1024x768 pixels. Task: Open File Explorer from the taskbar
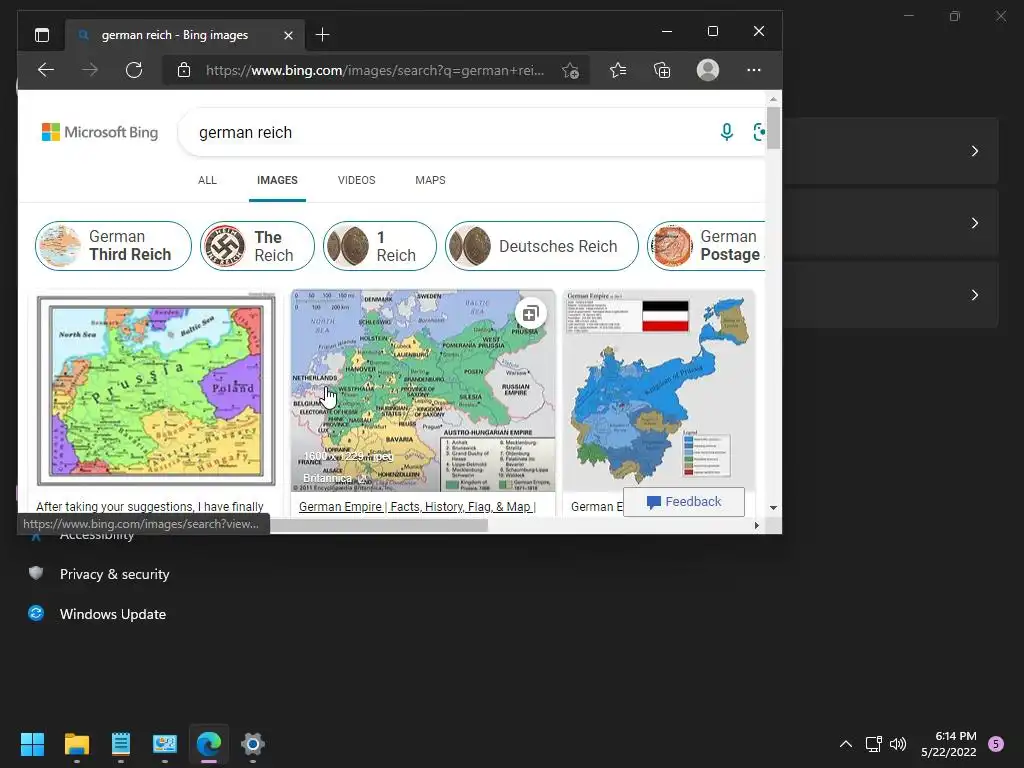pos(76,744)
